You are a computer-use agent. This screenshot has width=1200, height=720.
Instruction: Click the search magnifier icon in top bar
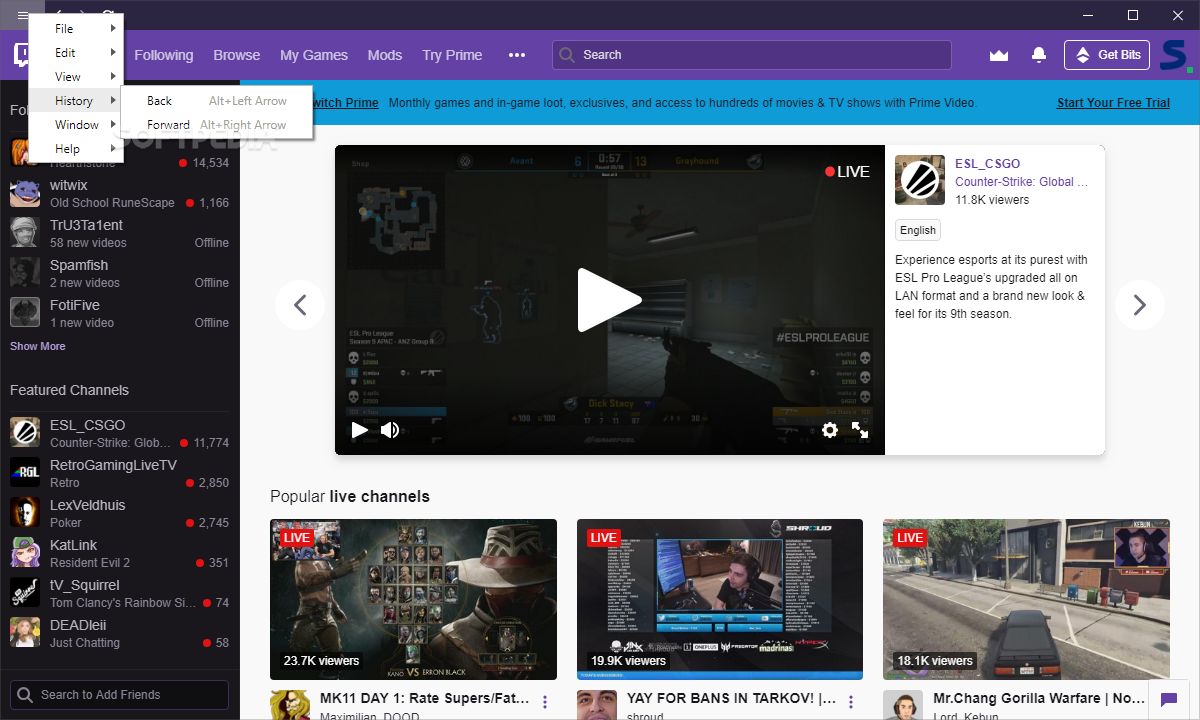[568, 55]
